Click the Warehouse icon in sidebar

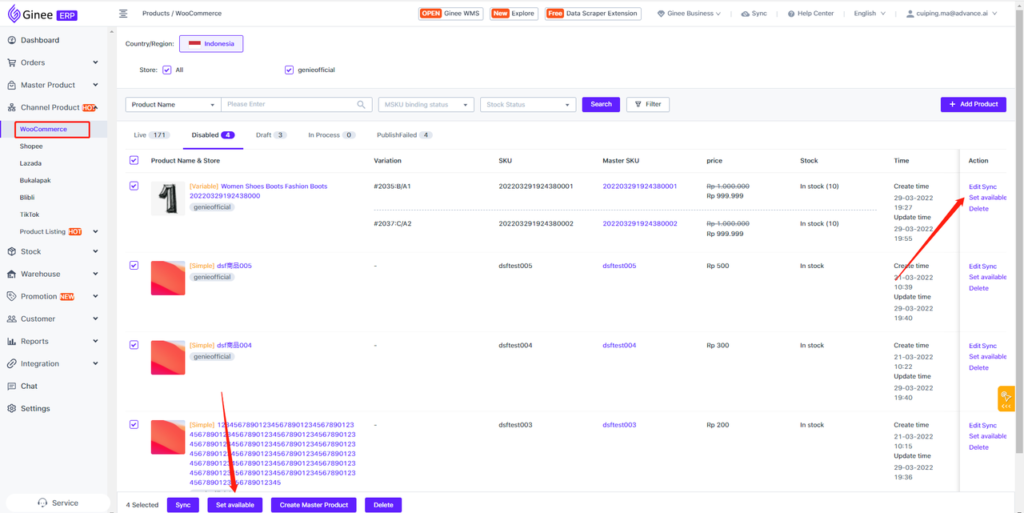[x=11, y=274]
